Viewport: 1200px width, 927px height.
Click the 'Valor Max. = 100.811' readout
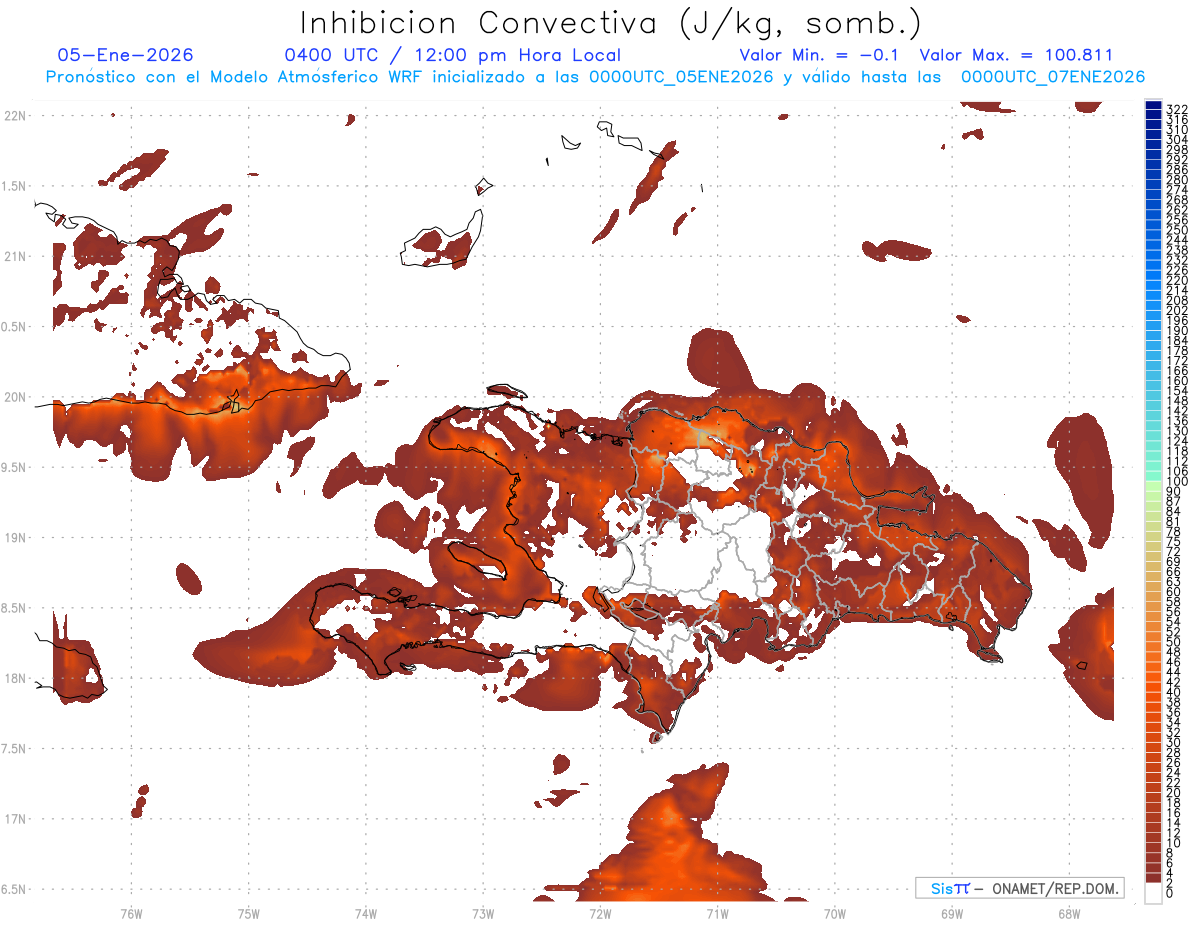1016,56
